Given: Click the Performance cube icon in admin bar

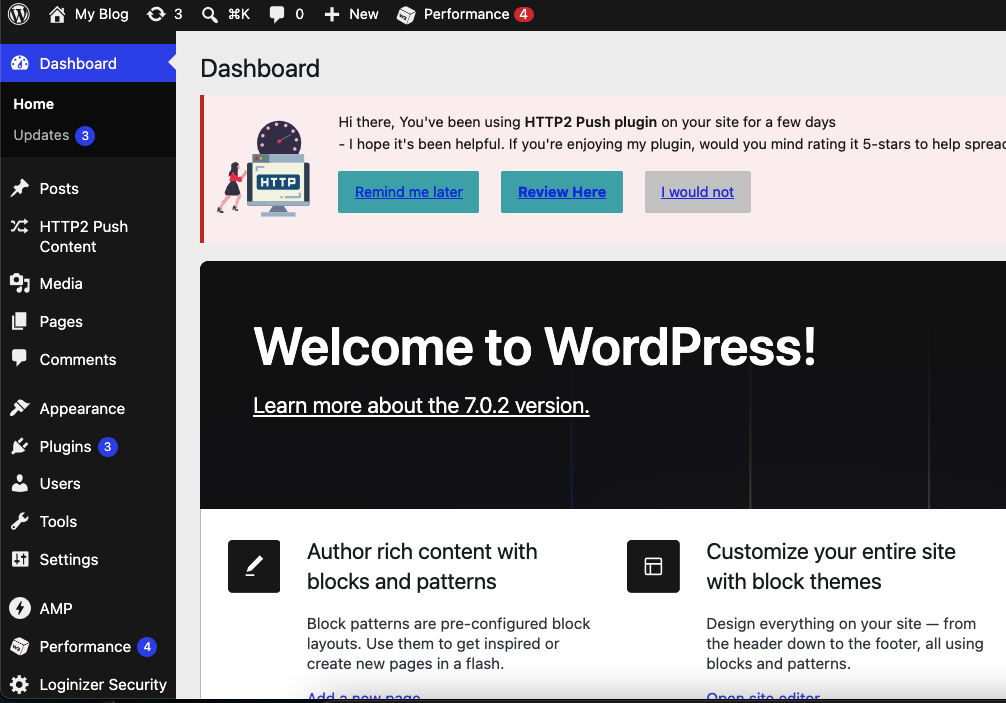Looking at the screenshot, I should (x=405, y=15).
